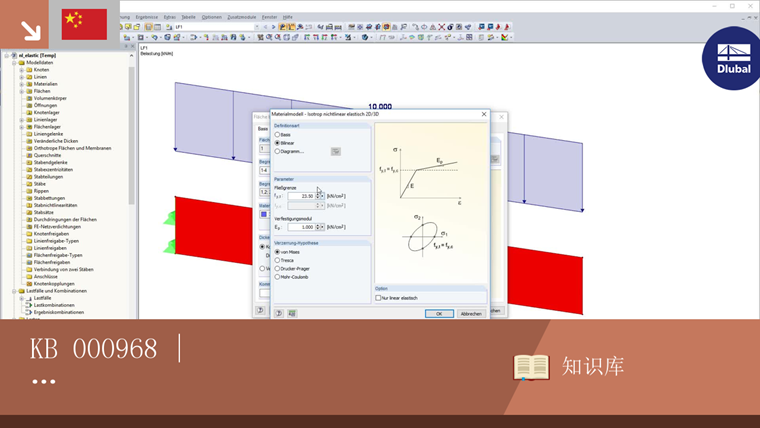Click the open book knowledge base icon

531,367
